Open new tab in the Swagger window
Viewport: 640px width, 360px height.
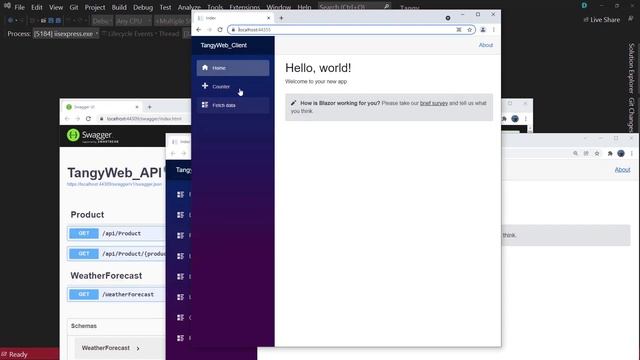(x=149, y=107)
